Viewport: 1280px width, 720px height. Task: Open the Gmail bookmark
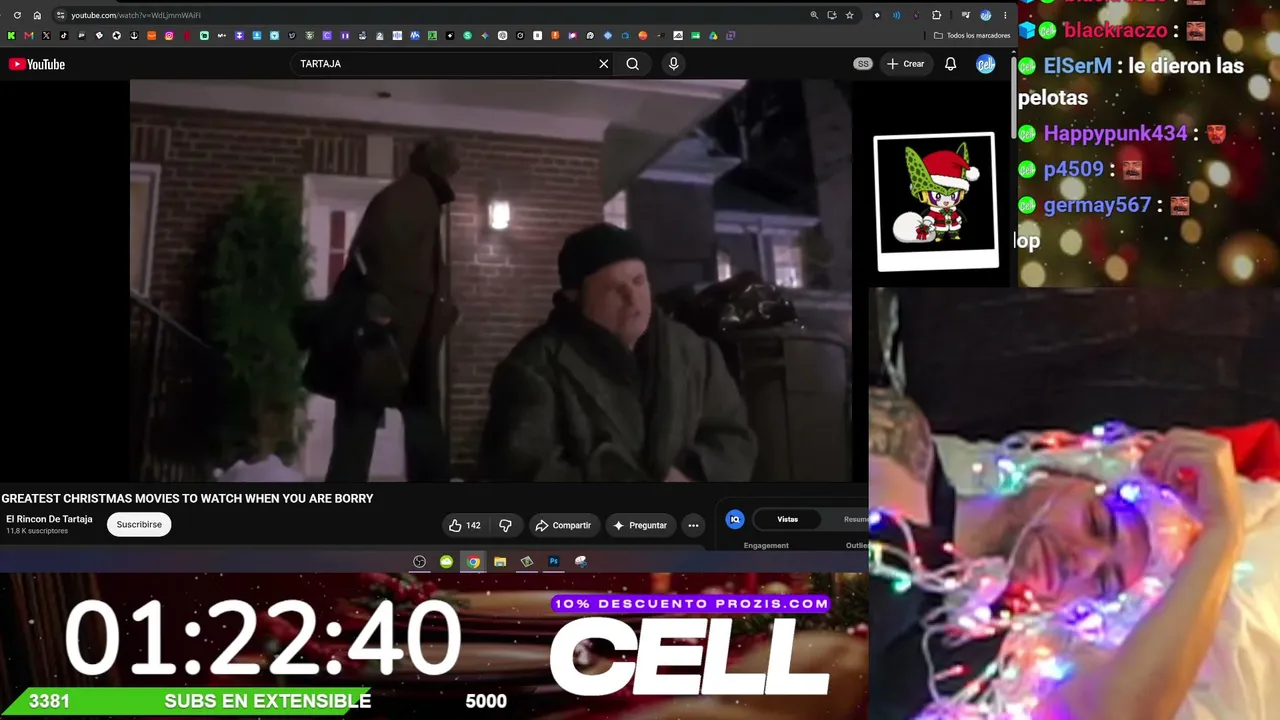(x=28, y=36)
